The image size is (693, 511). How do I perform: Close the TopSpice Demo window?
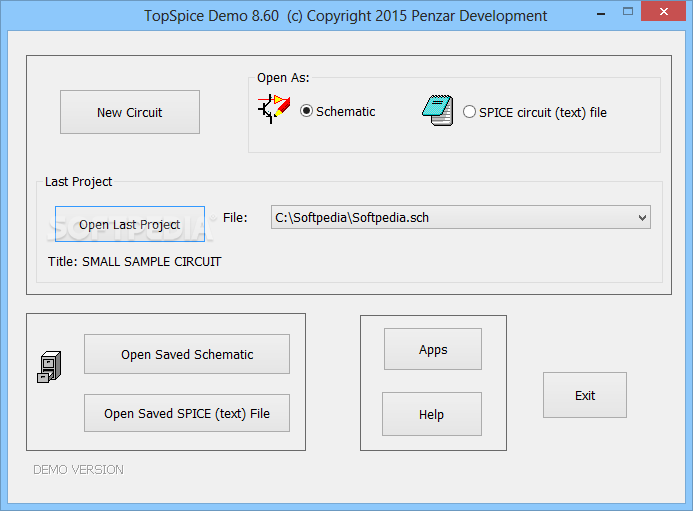pyautogui.click(x=664, y=11)
